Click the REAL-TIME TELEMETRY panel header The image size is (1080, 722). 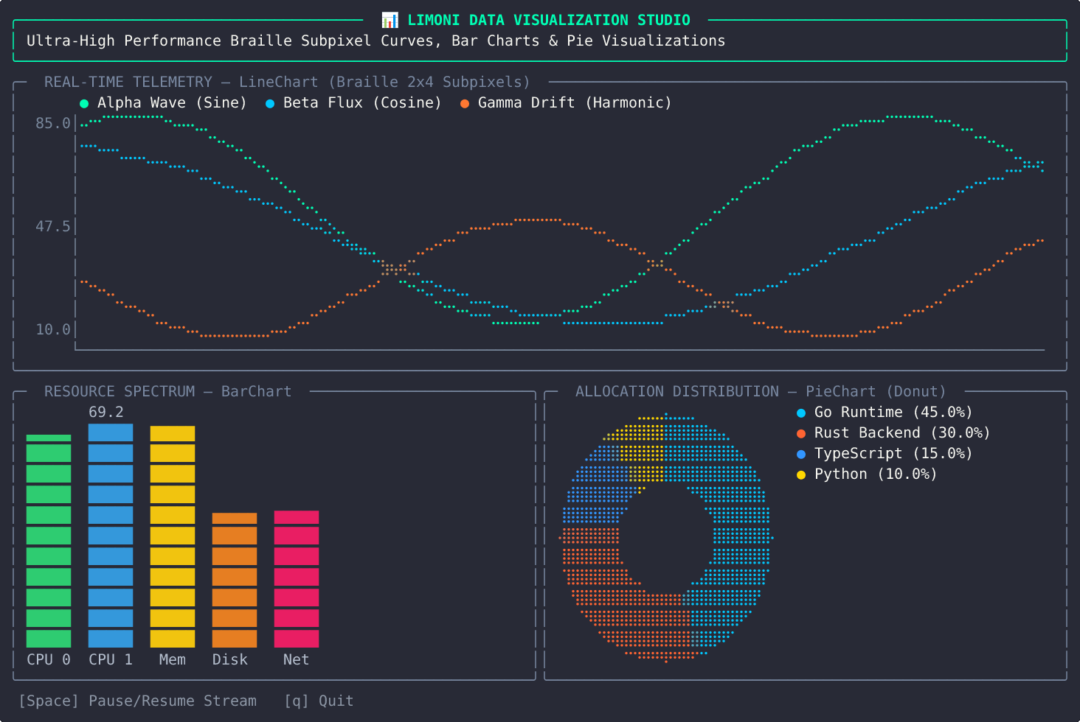point(287,82)
